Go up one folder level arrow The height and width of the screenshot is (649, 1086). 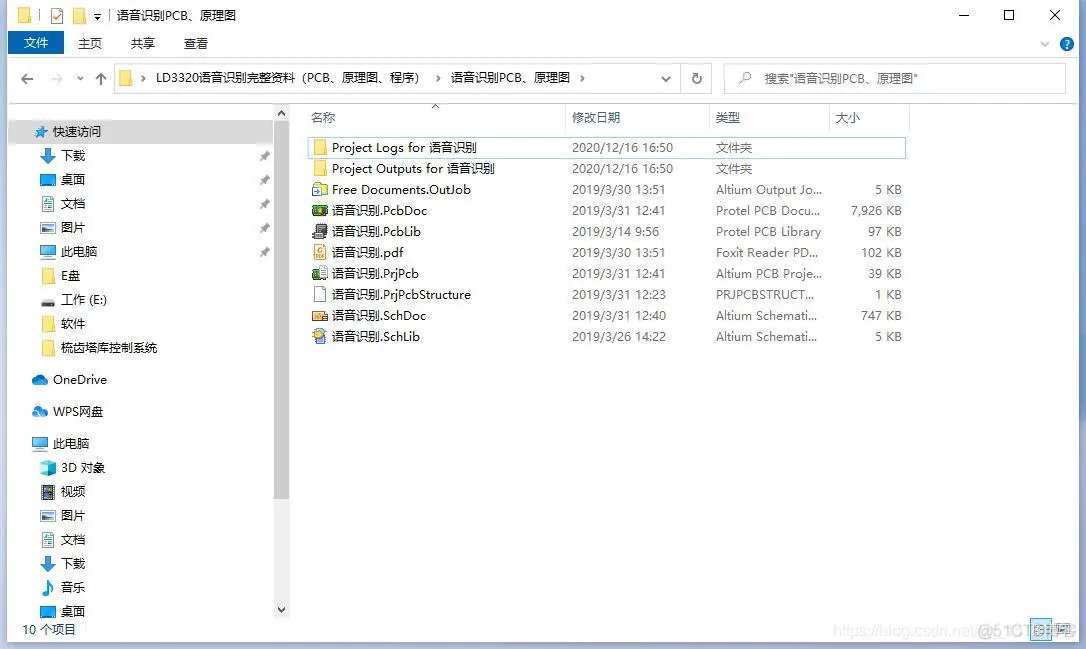(x=101, y=79)
